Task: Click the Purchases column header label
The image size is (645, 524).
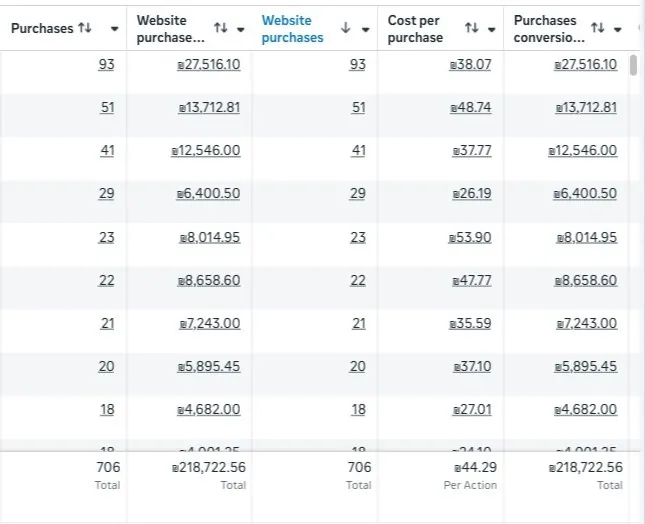Action: (x=42, y=28)
